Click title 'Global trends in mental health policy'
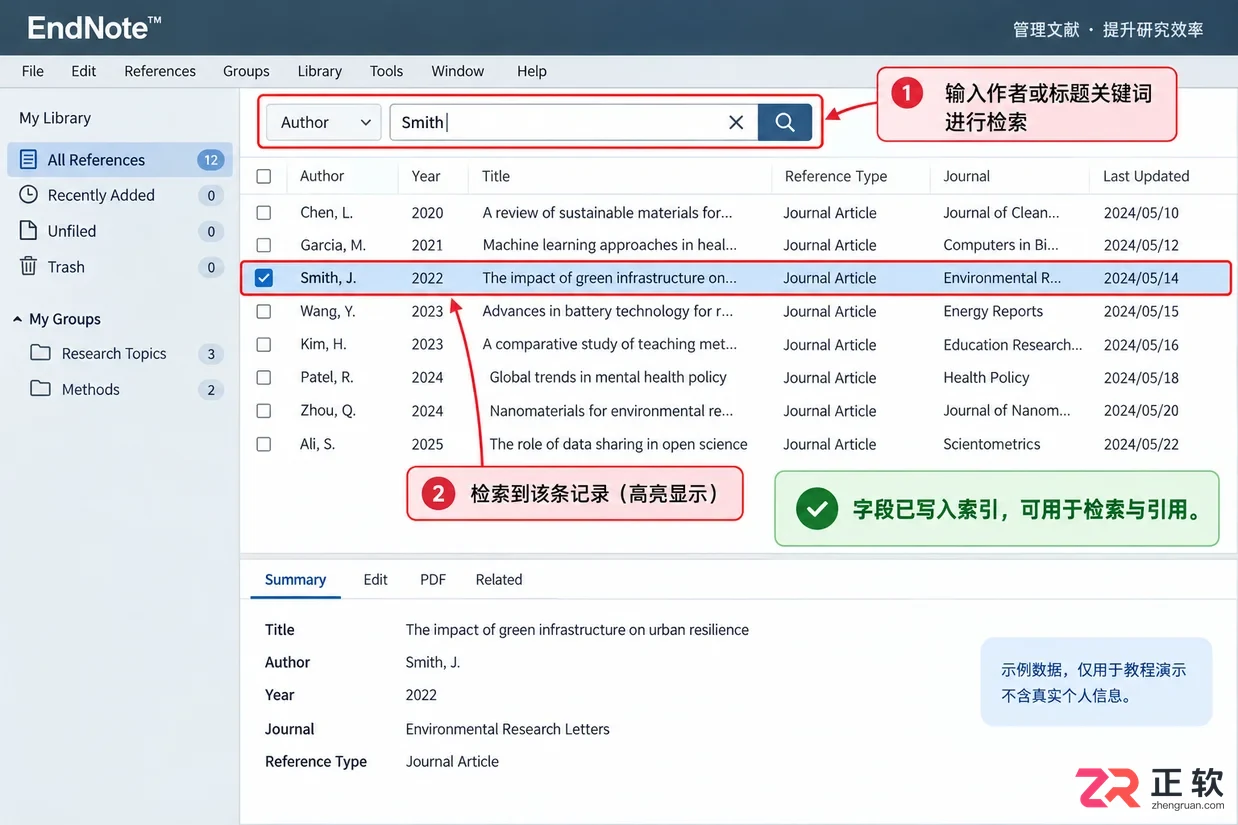1238x825 pixels. tap(608, 377)
